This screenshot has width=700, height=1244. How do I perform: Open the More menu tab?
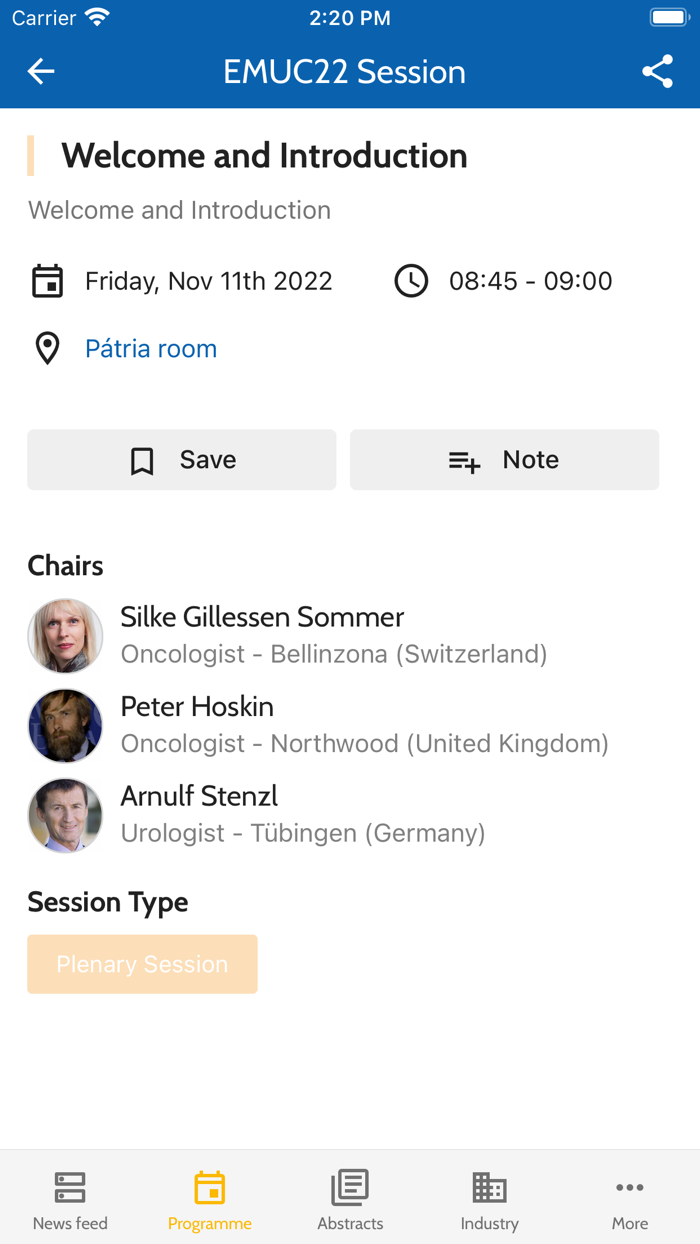pyautogui.click(x=630, y=1200)
